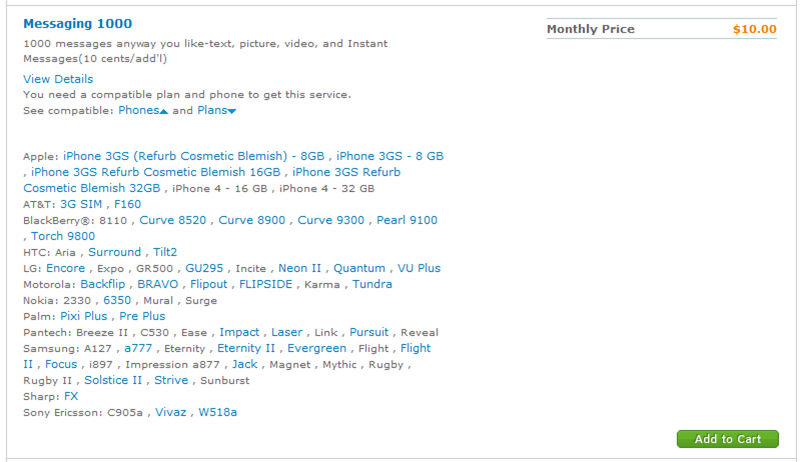
Task: Click the Add to Cart button
Action: 727,439
